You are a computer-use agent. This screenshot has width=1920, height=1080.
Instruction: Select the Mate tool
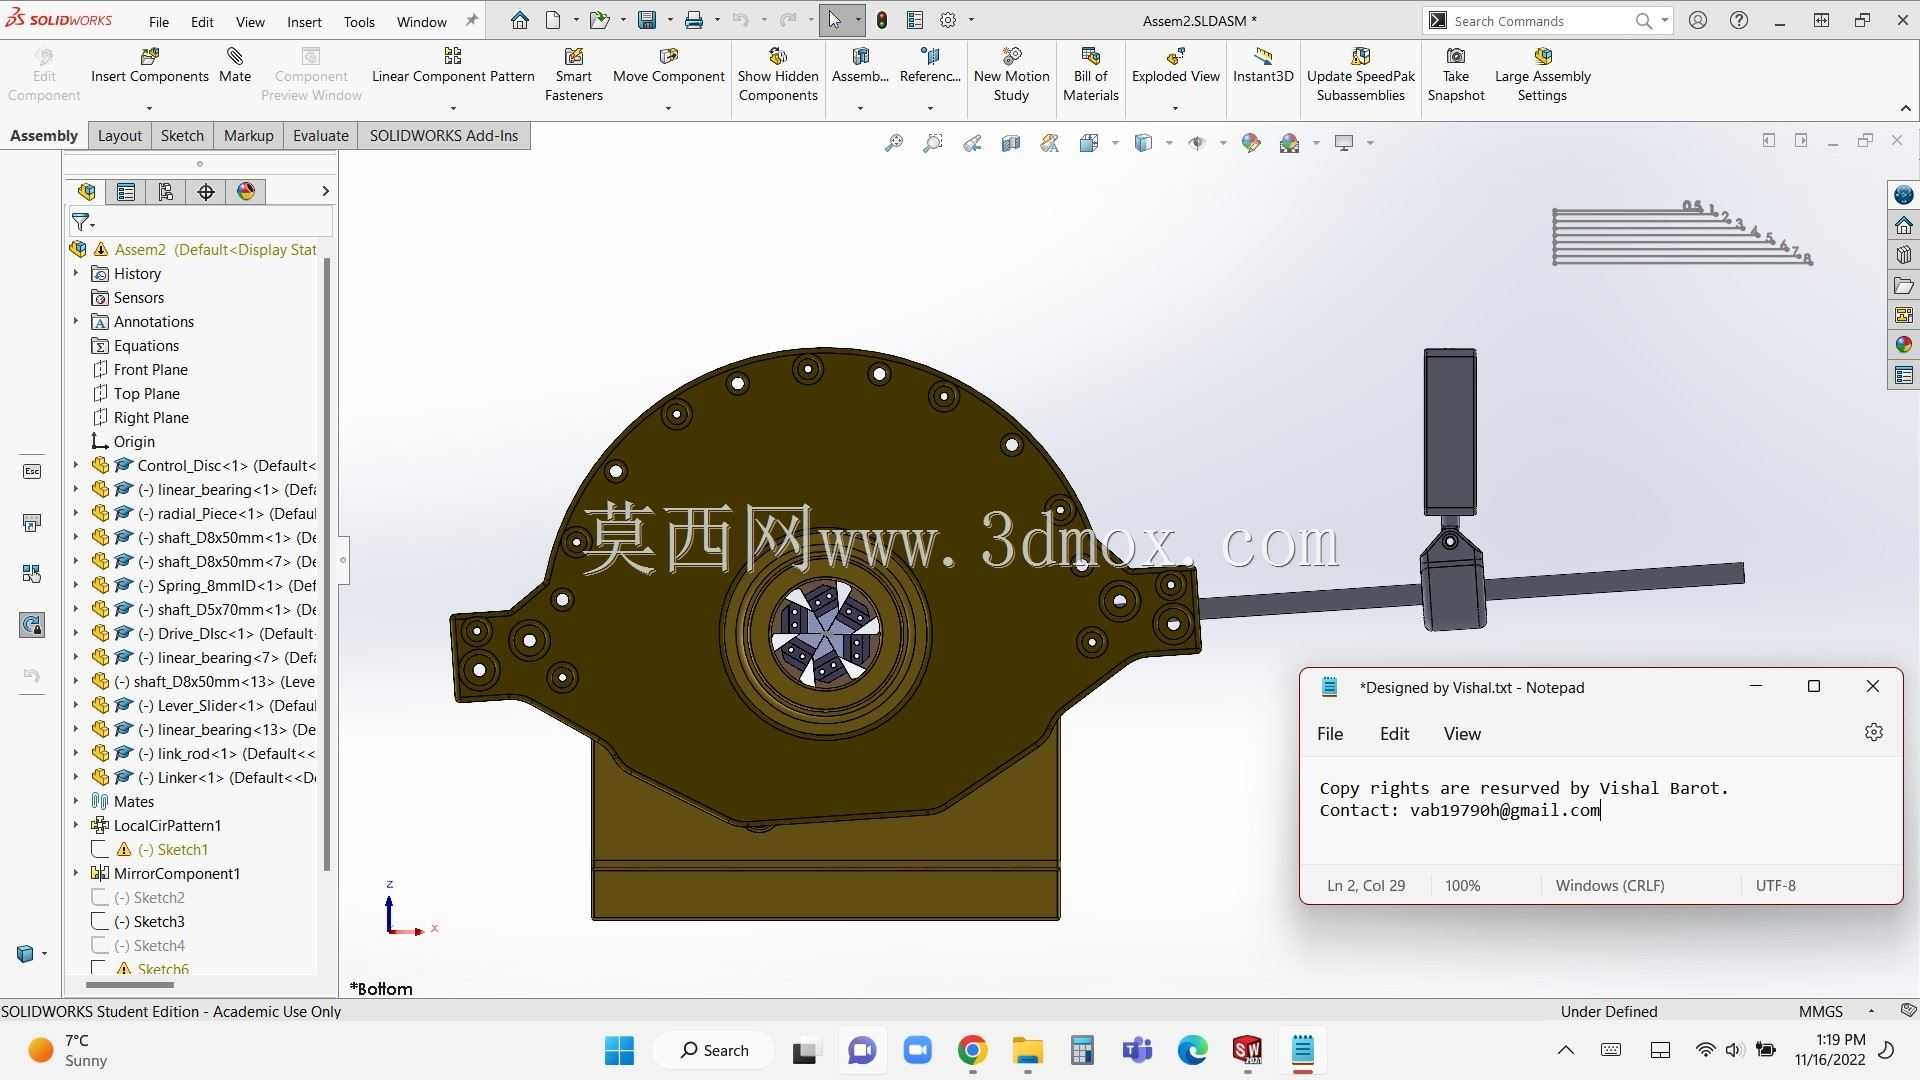tap(235, 66)
